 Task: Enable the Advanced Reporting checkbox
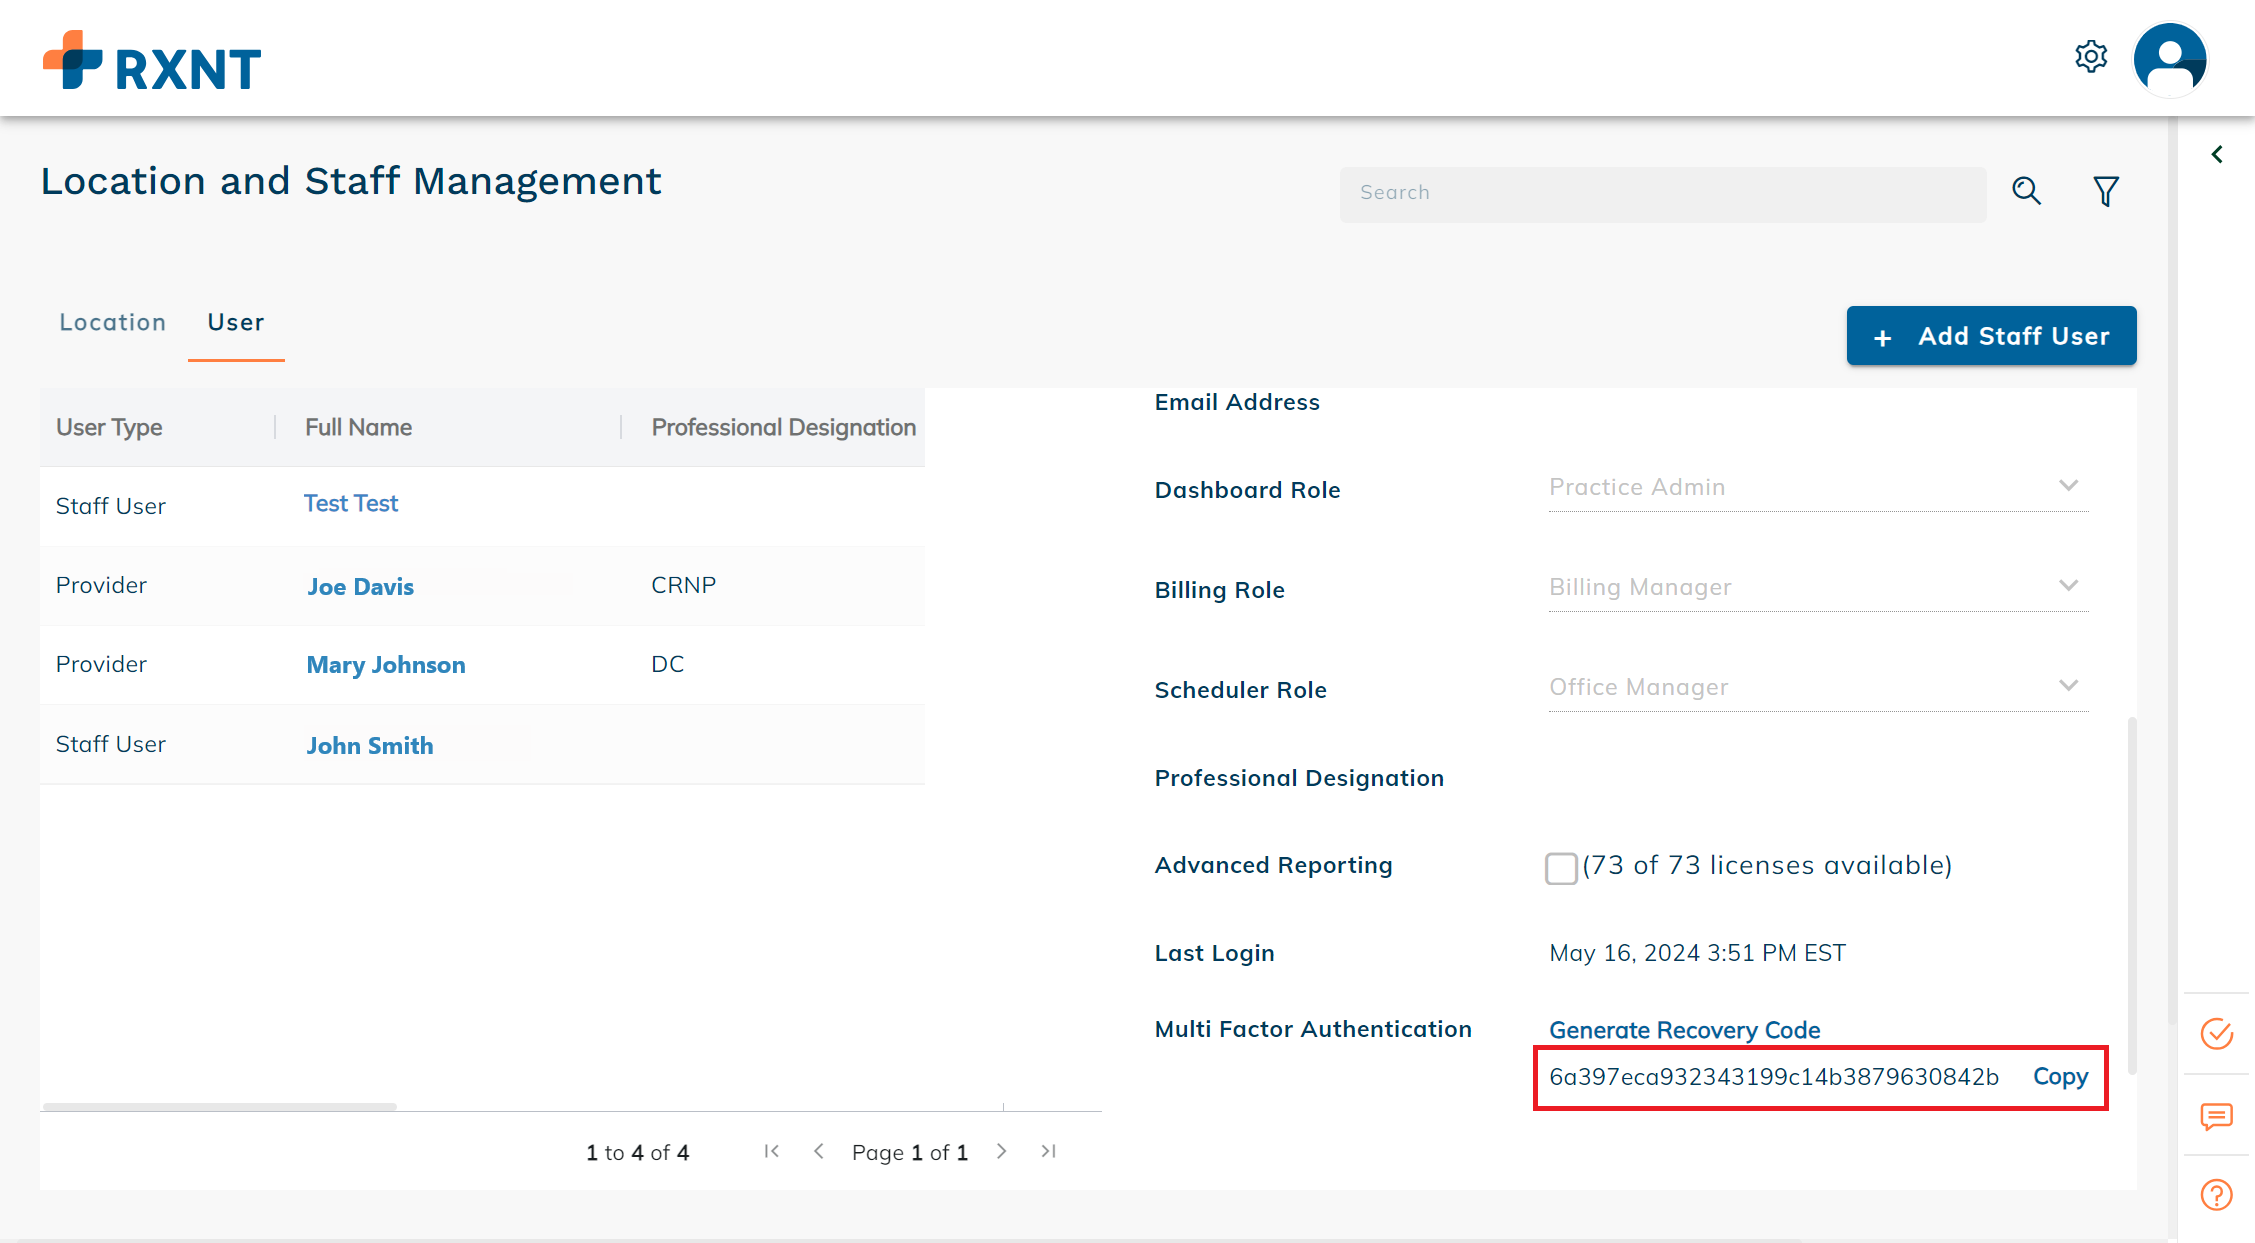pos(1561,867)
